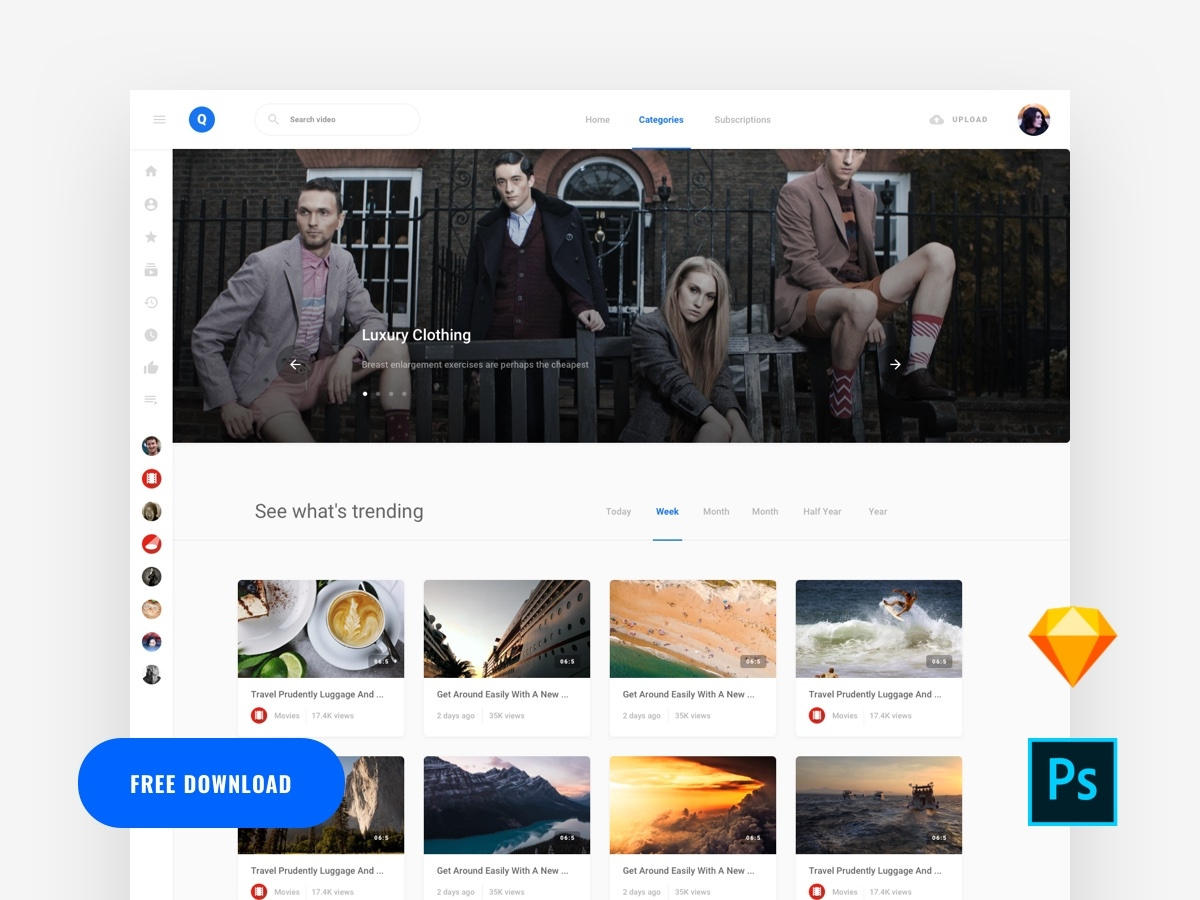Open the cruise ship video thumbnail
The width and height of the screenshot is (1200, 900).
click(x=507, y=629)
